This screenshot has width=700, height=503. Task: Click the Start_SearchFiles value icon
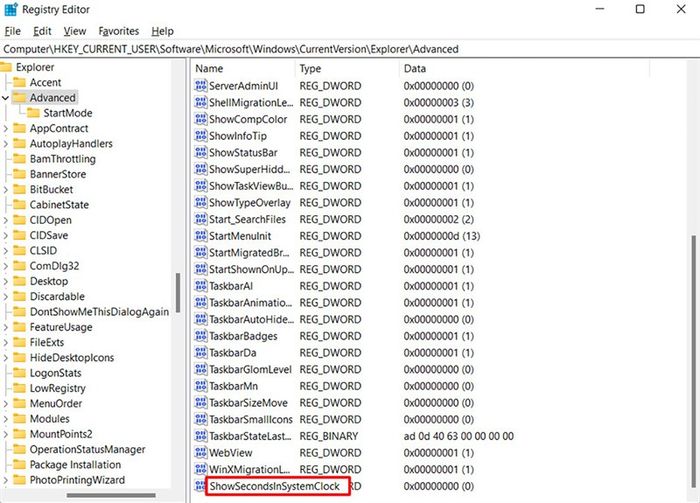tap(201, 219)
